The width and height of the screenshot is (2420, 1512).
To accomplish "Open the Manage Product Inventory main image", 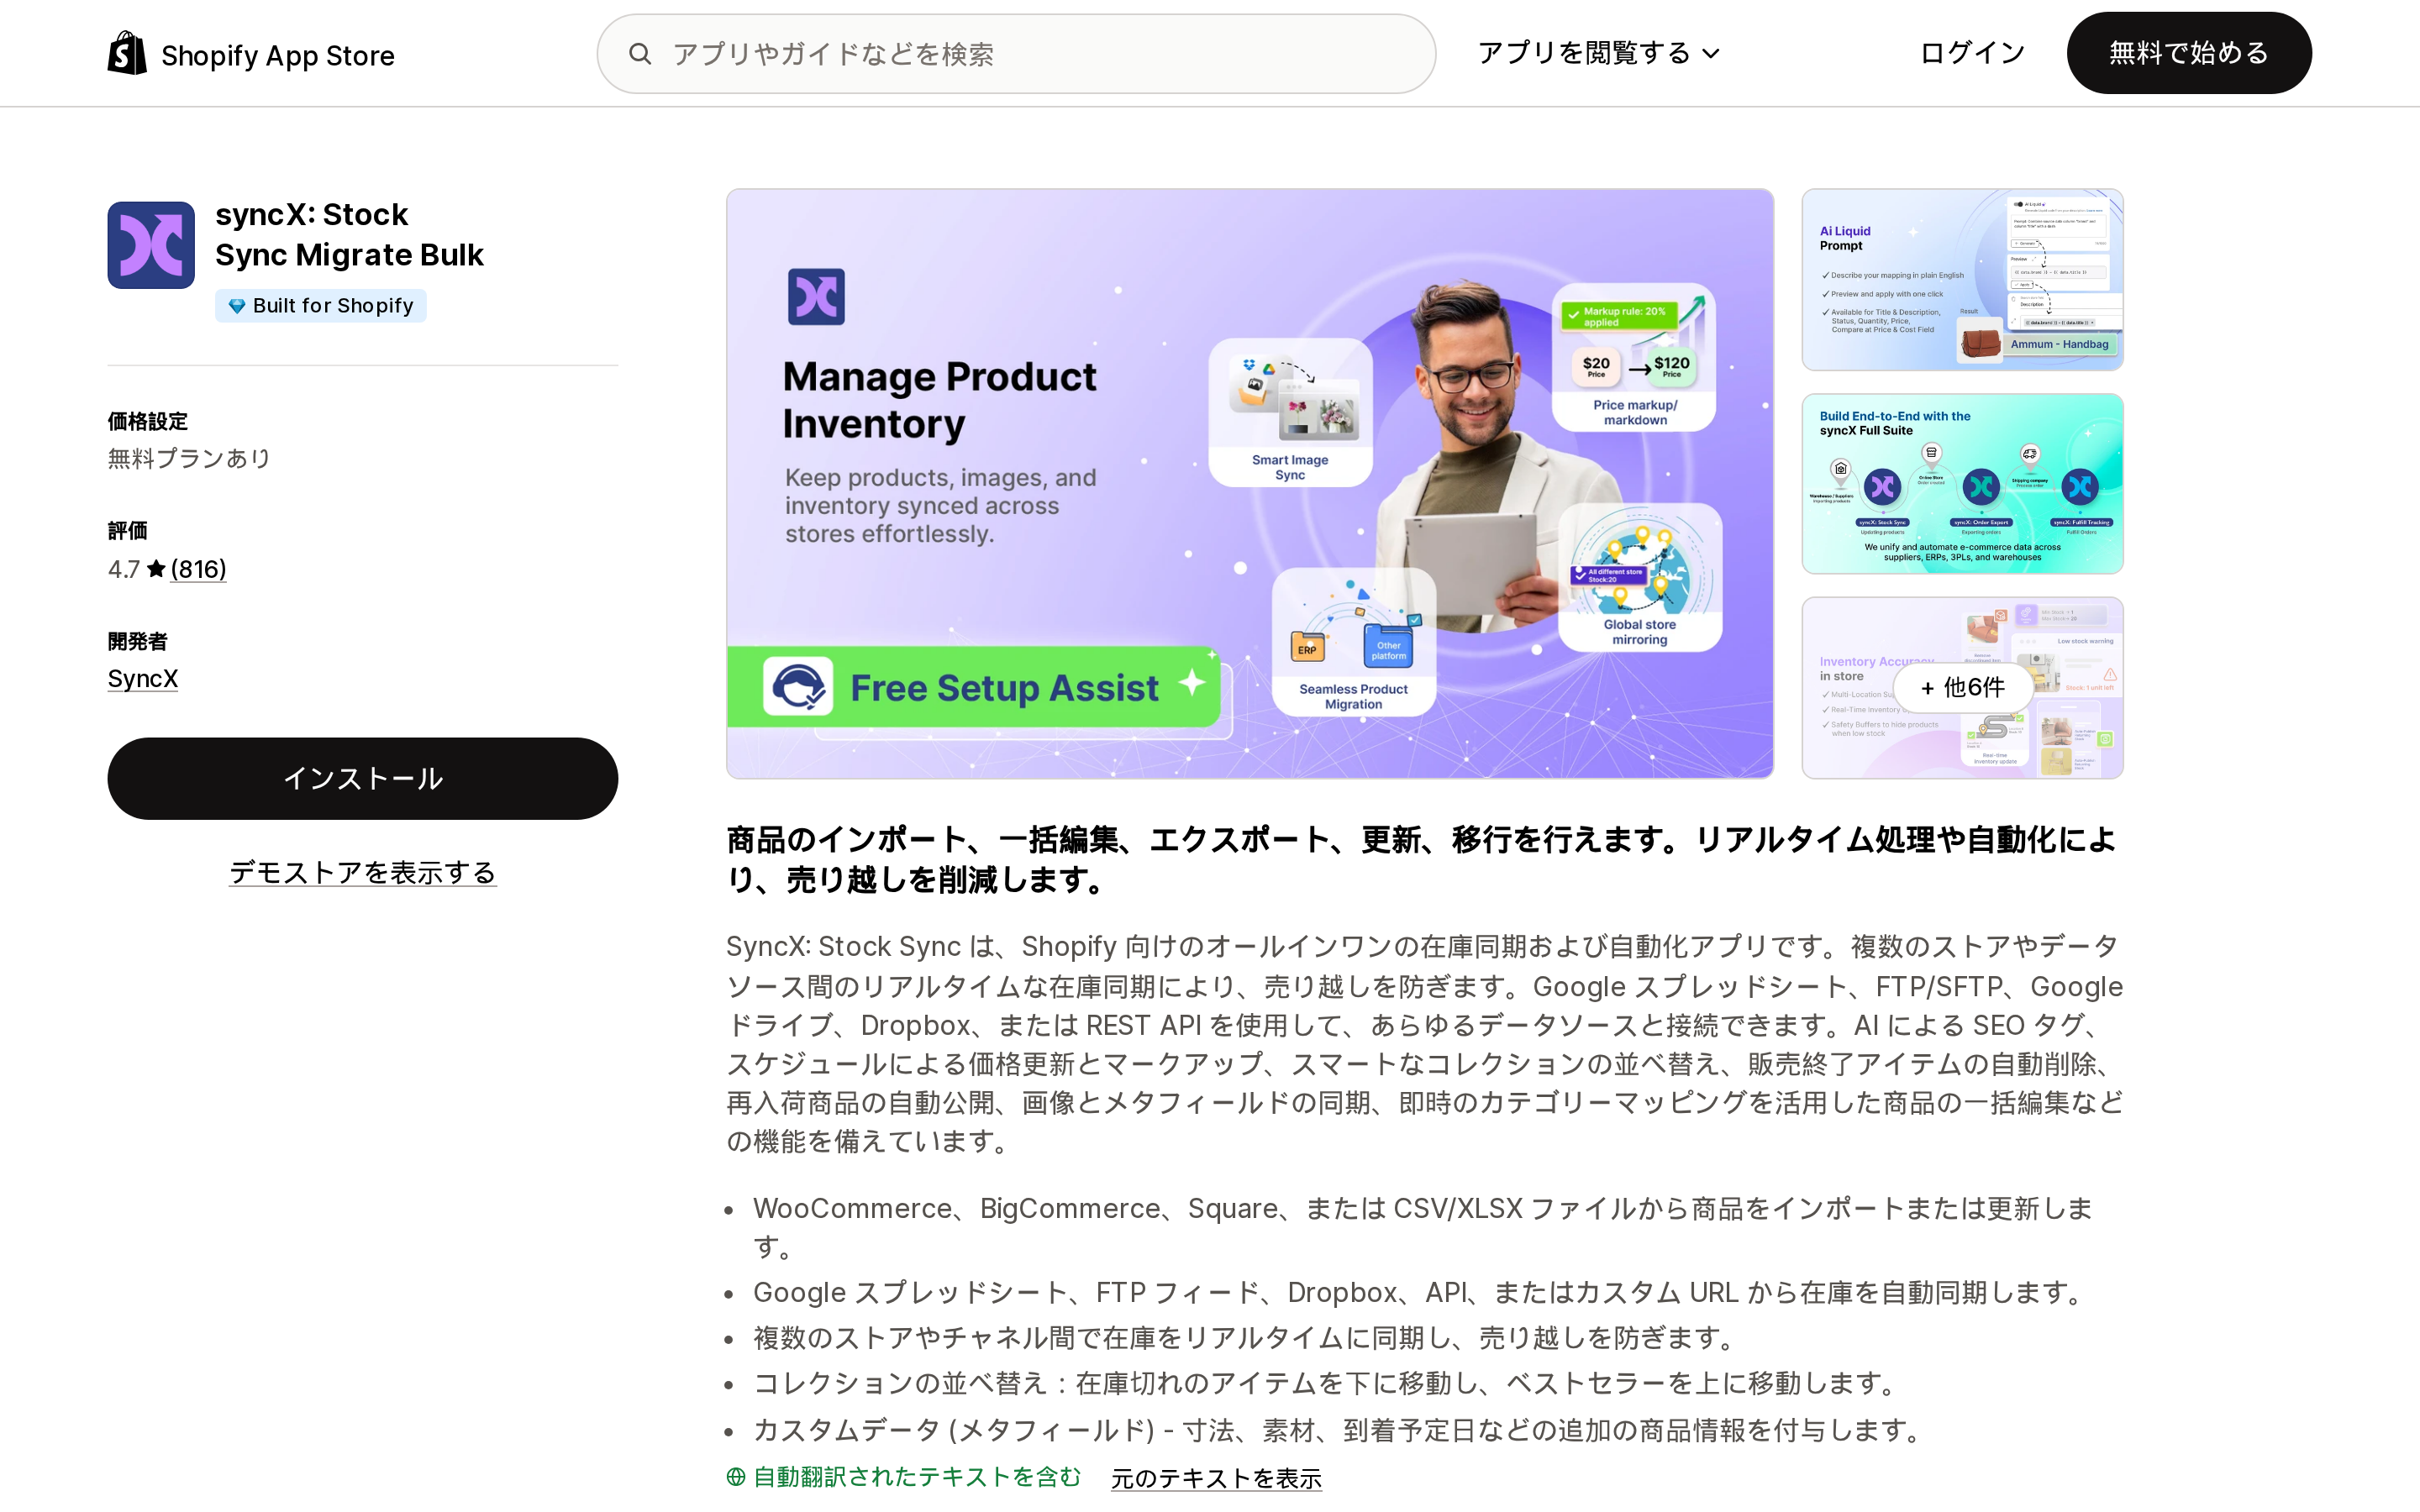I will click(x=1250, y=484).
